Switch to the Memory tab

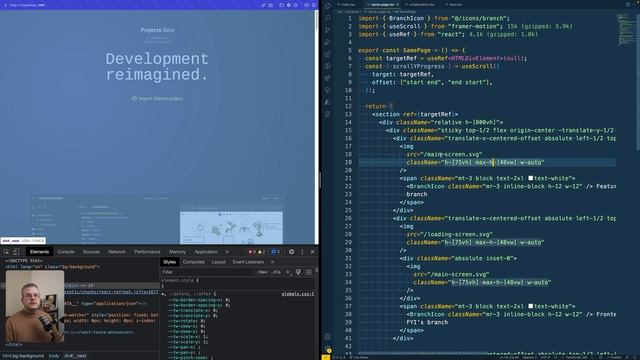(177, 252)
